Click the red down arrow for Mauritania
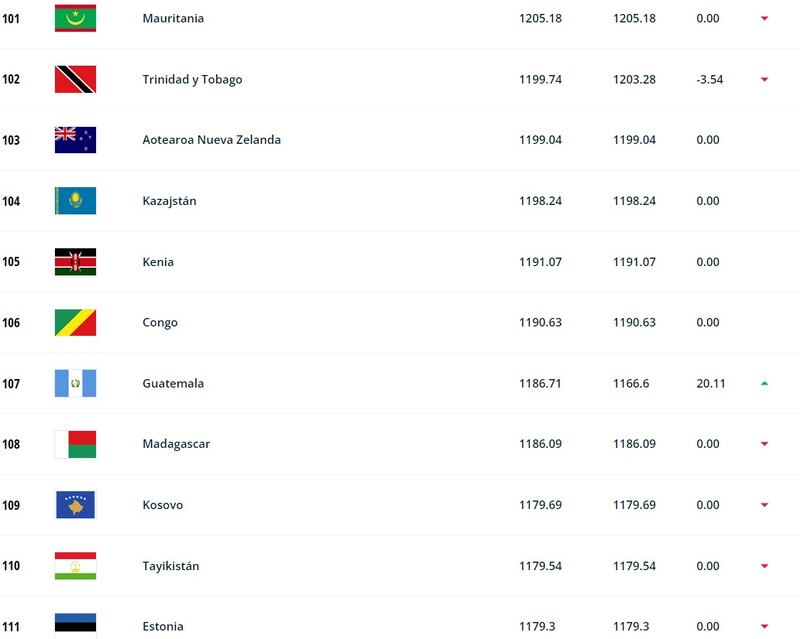This screenshot has height=639, width=800. [764, 18]
